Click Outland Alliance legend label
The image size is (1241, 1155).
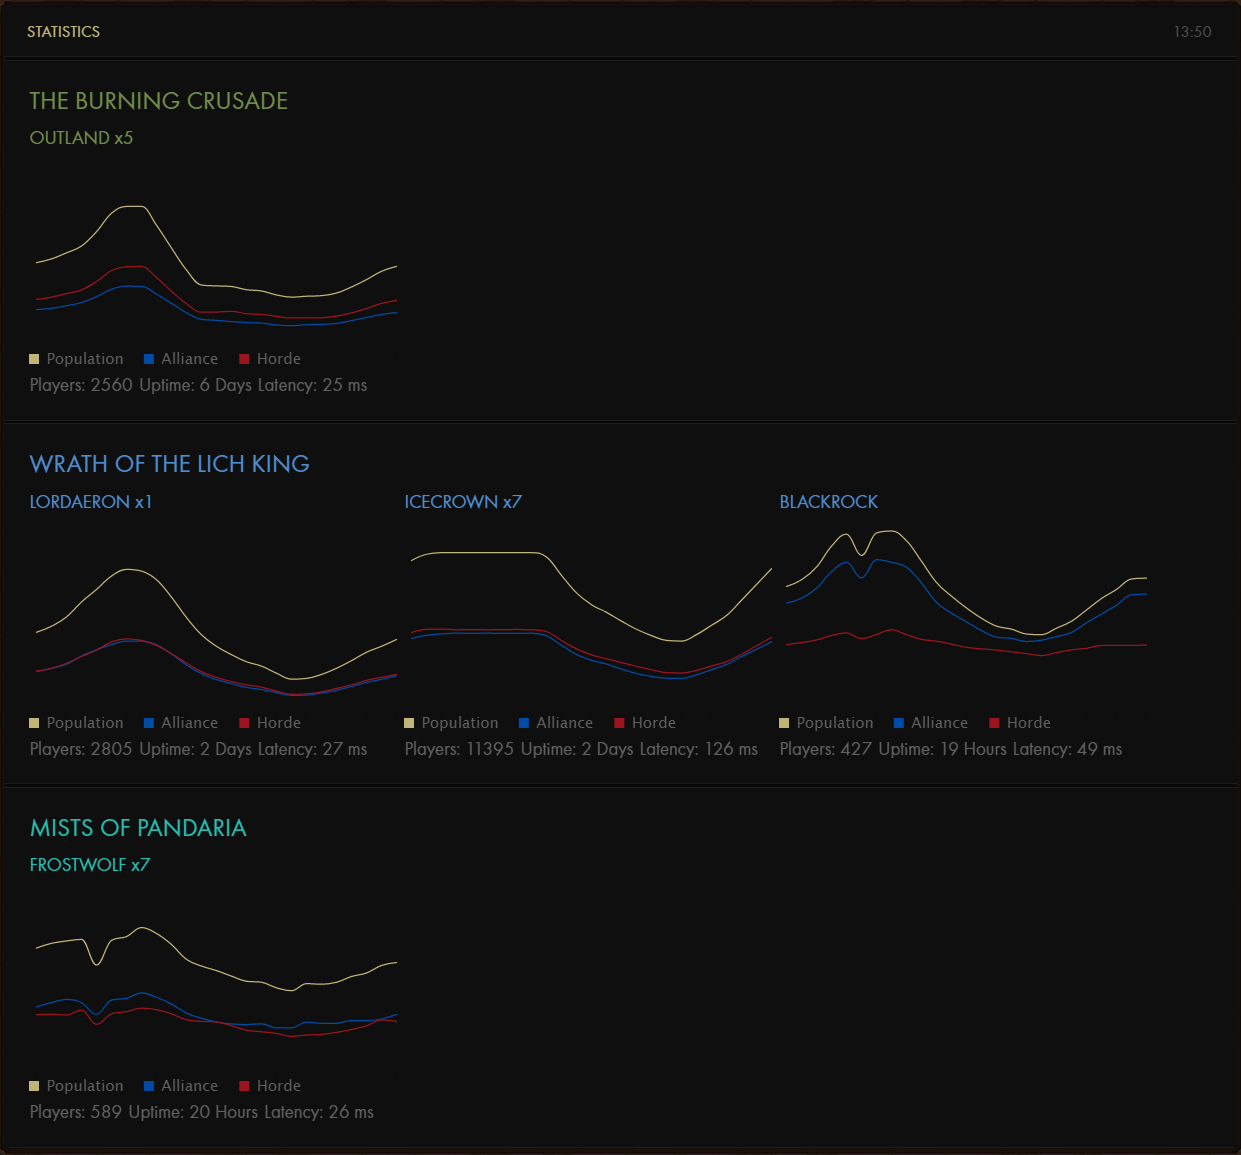click(189, 359)
